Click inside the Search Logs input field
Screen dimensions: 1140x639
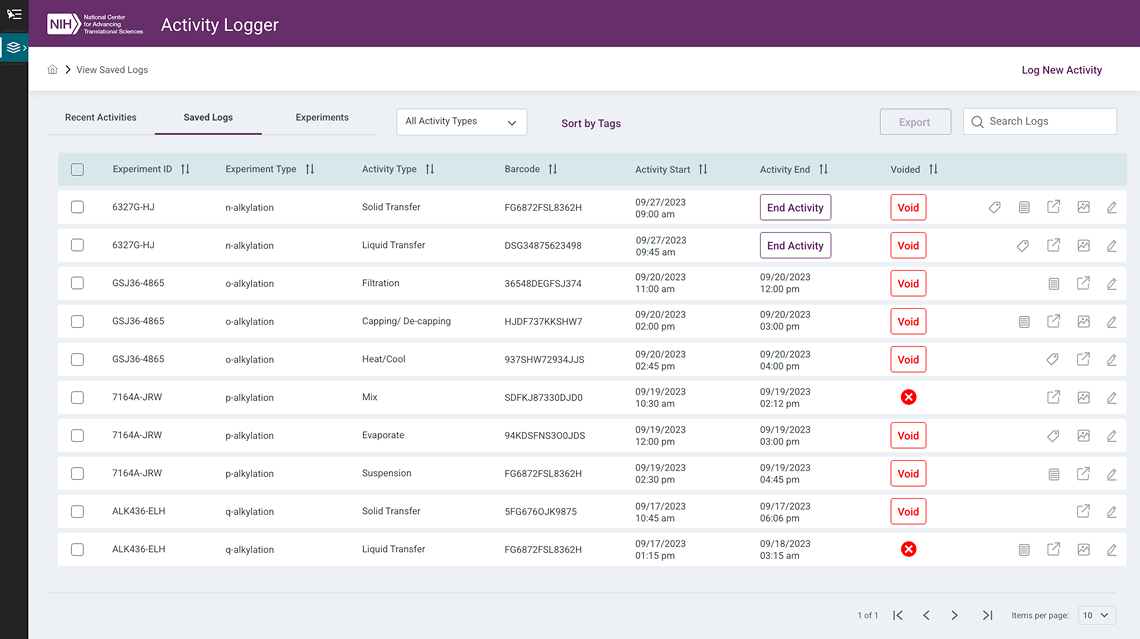click(1040, 121)
